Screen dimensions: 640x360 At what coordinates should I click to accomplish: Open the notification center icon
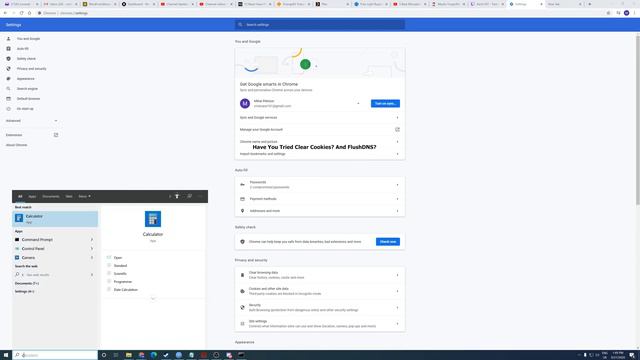coord(632,355)
